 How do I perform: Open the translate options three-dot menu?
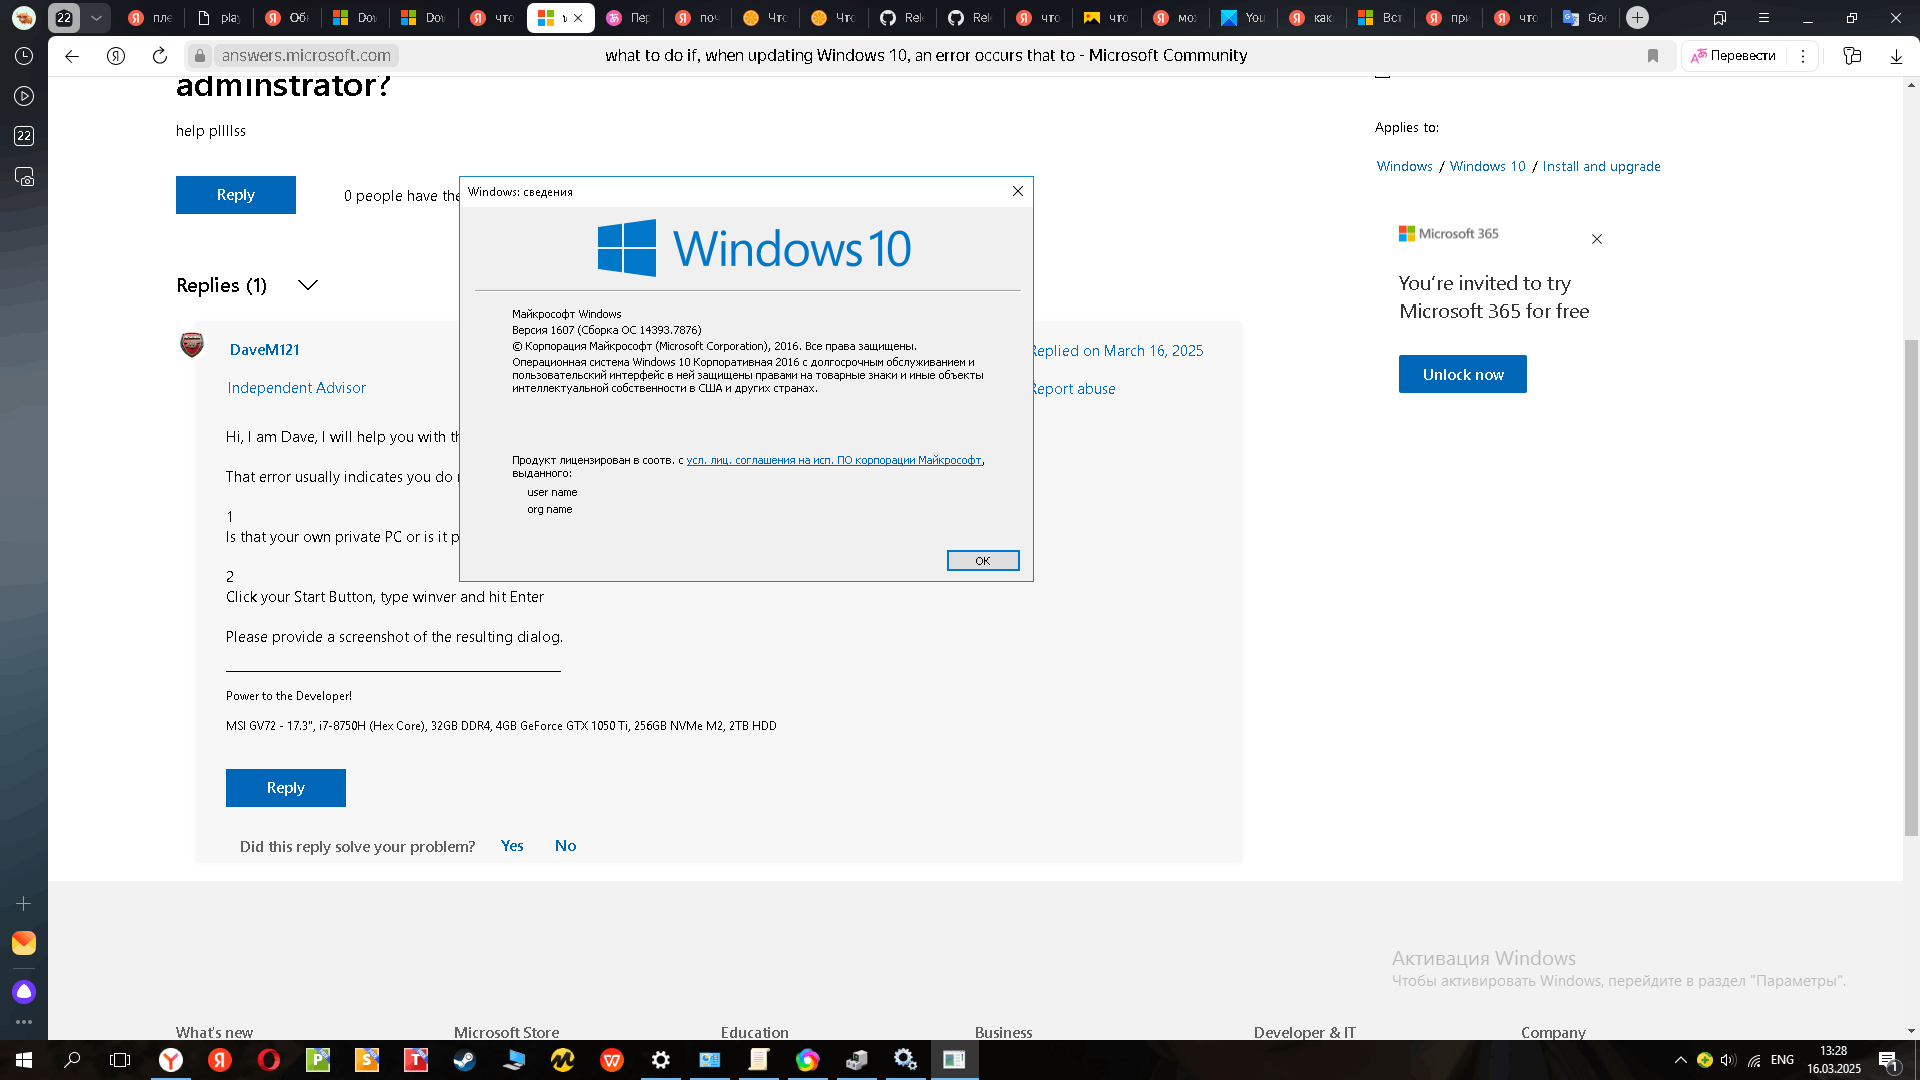click(x=1803, y=56)
